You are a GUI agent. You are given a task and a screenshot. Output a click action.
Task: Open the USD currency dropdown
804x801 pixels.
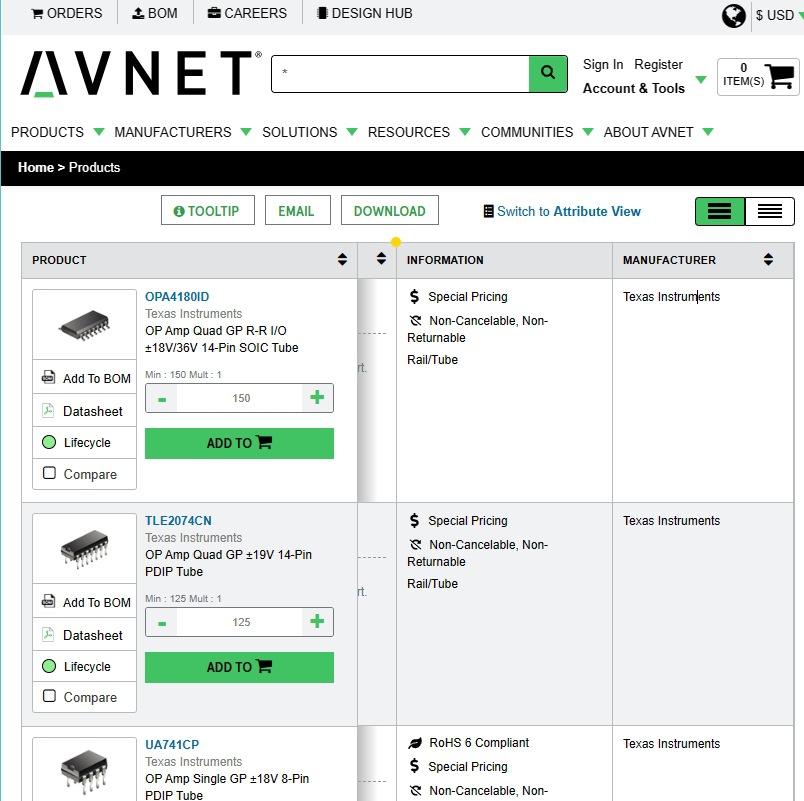point(778,15)
